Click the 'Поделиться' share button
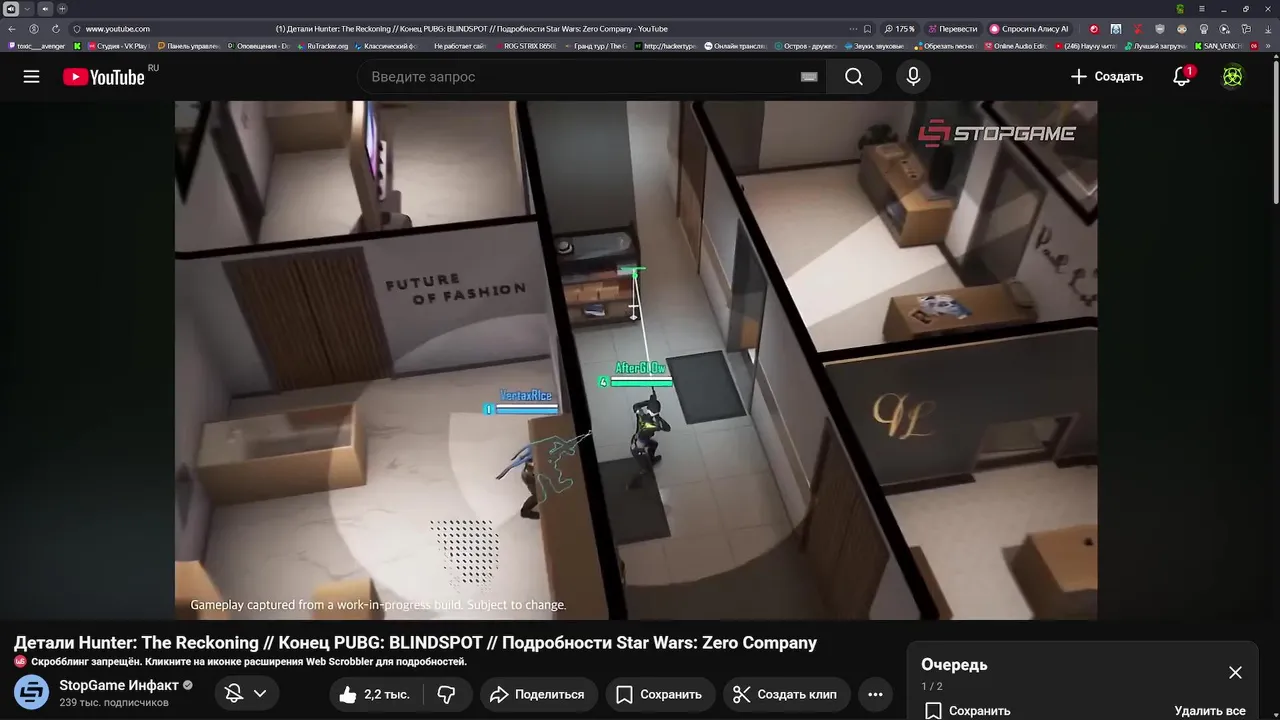This screenshot has height=720, width=1280. pyautogui.click(x=539, y=694)
